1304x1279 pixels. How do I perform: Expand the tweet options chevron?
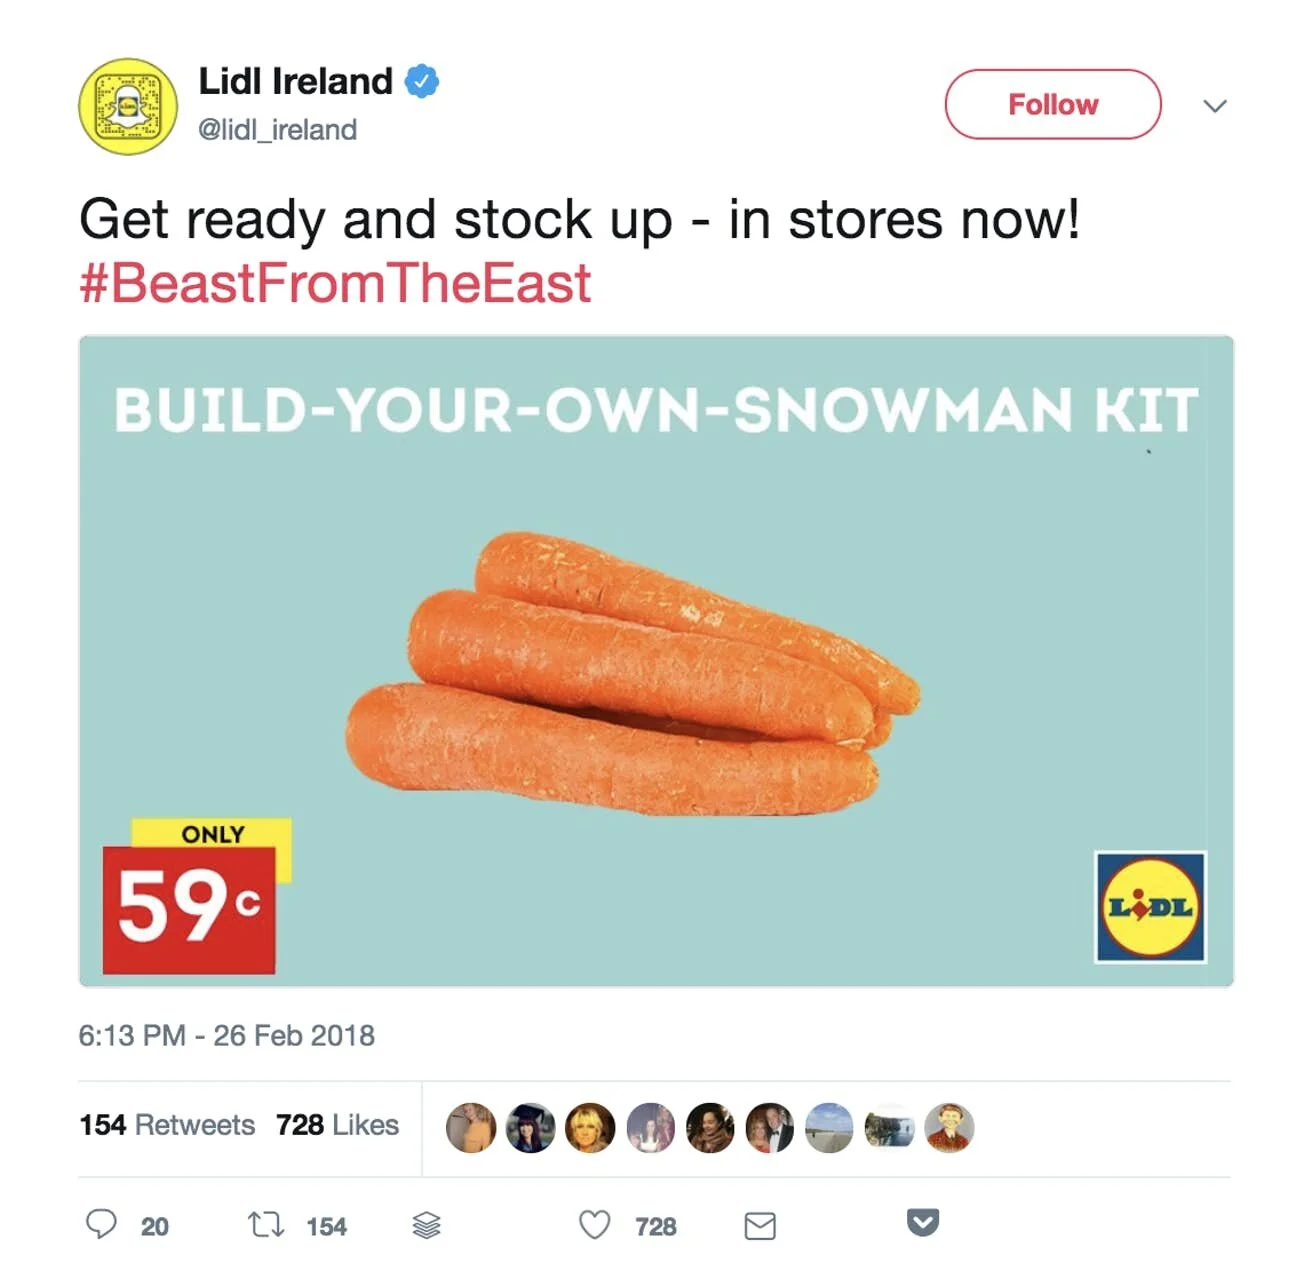(x=1215, y=106)
